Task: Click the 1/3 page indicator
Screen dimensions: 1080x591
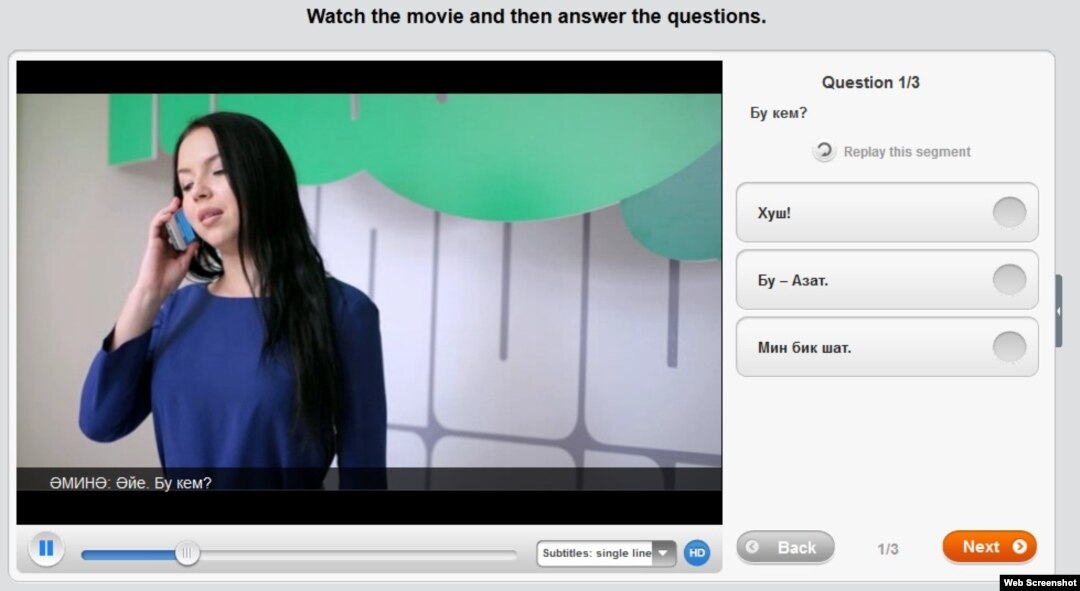Action: coord(888,549)
